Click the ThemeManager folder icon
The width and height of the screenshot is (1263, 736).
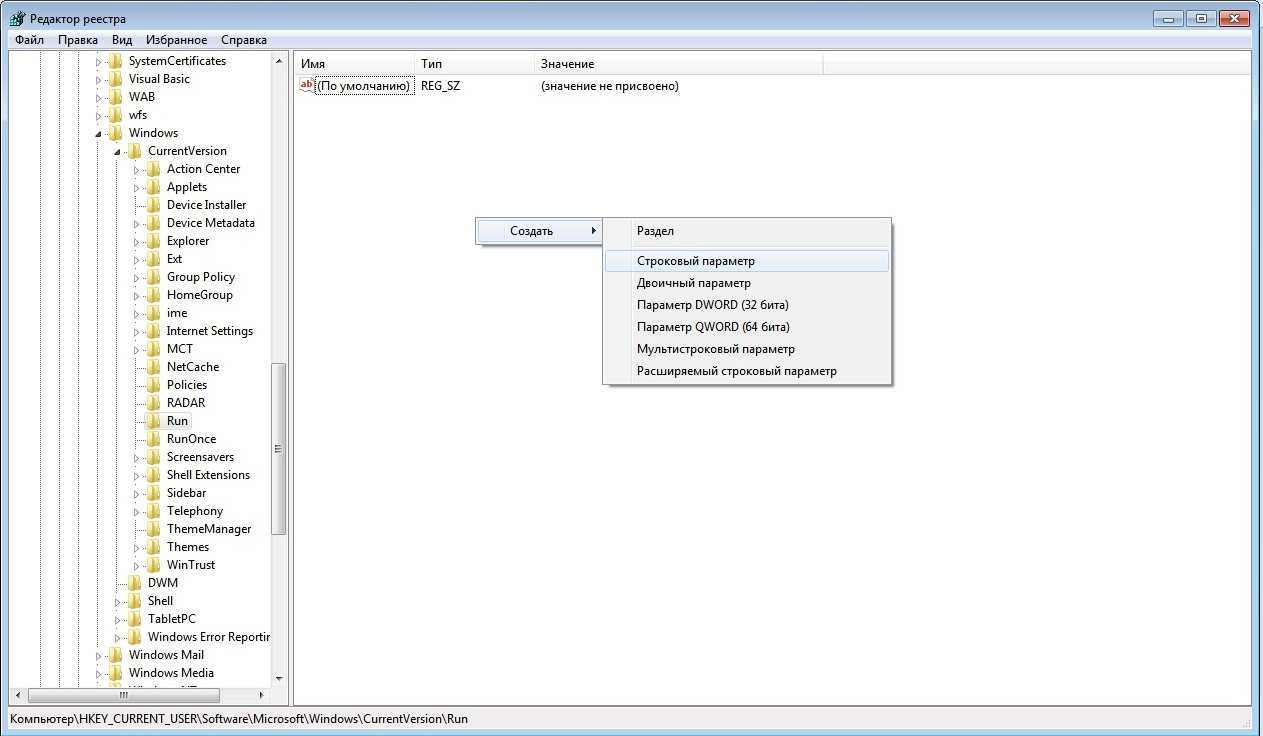pyautogui.click(x=153, y=529)
